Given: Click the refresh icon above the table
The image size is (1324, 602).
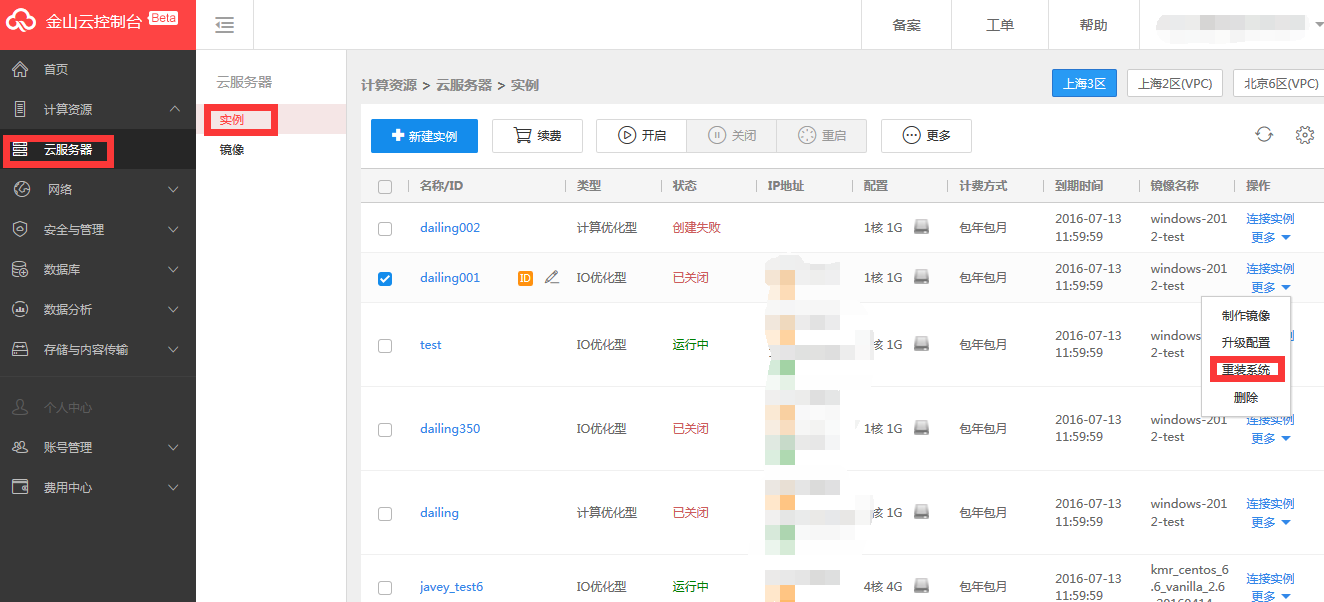Looking at the screenshot, I should (1264, 135).
